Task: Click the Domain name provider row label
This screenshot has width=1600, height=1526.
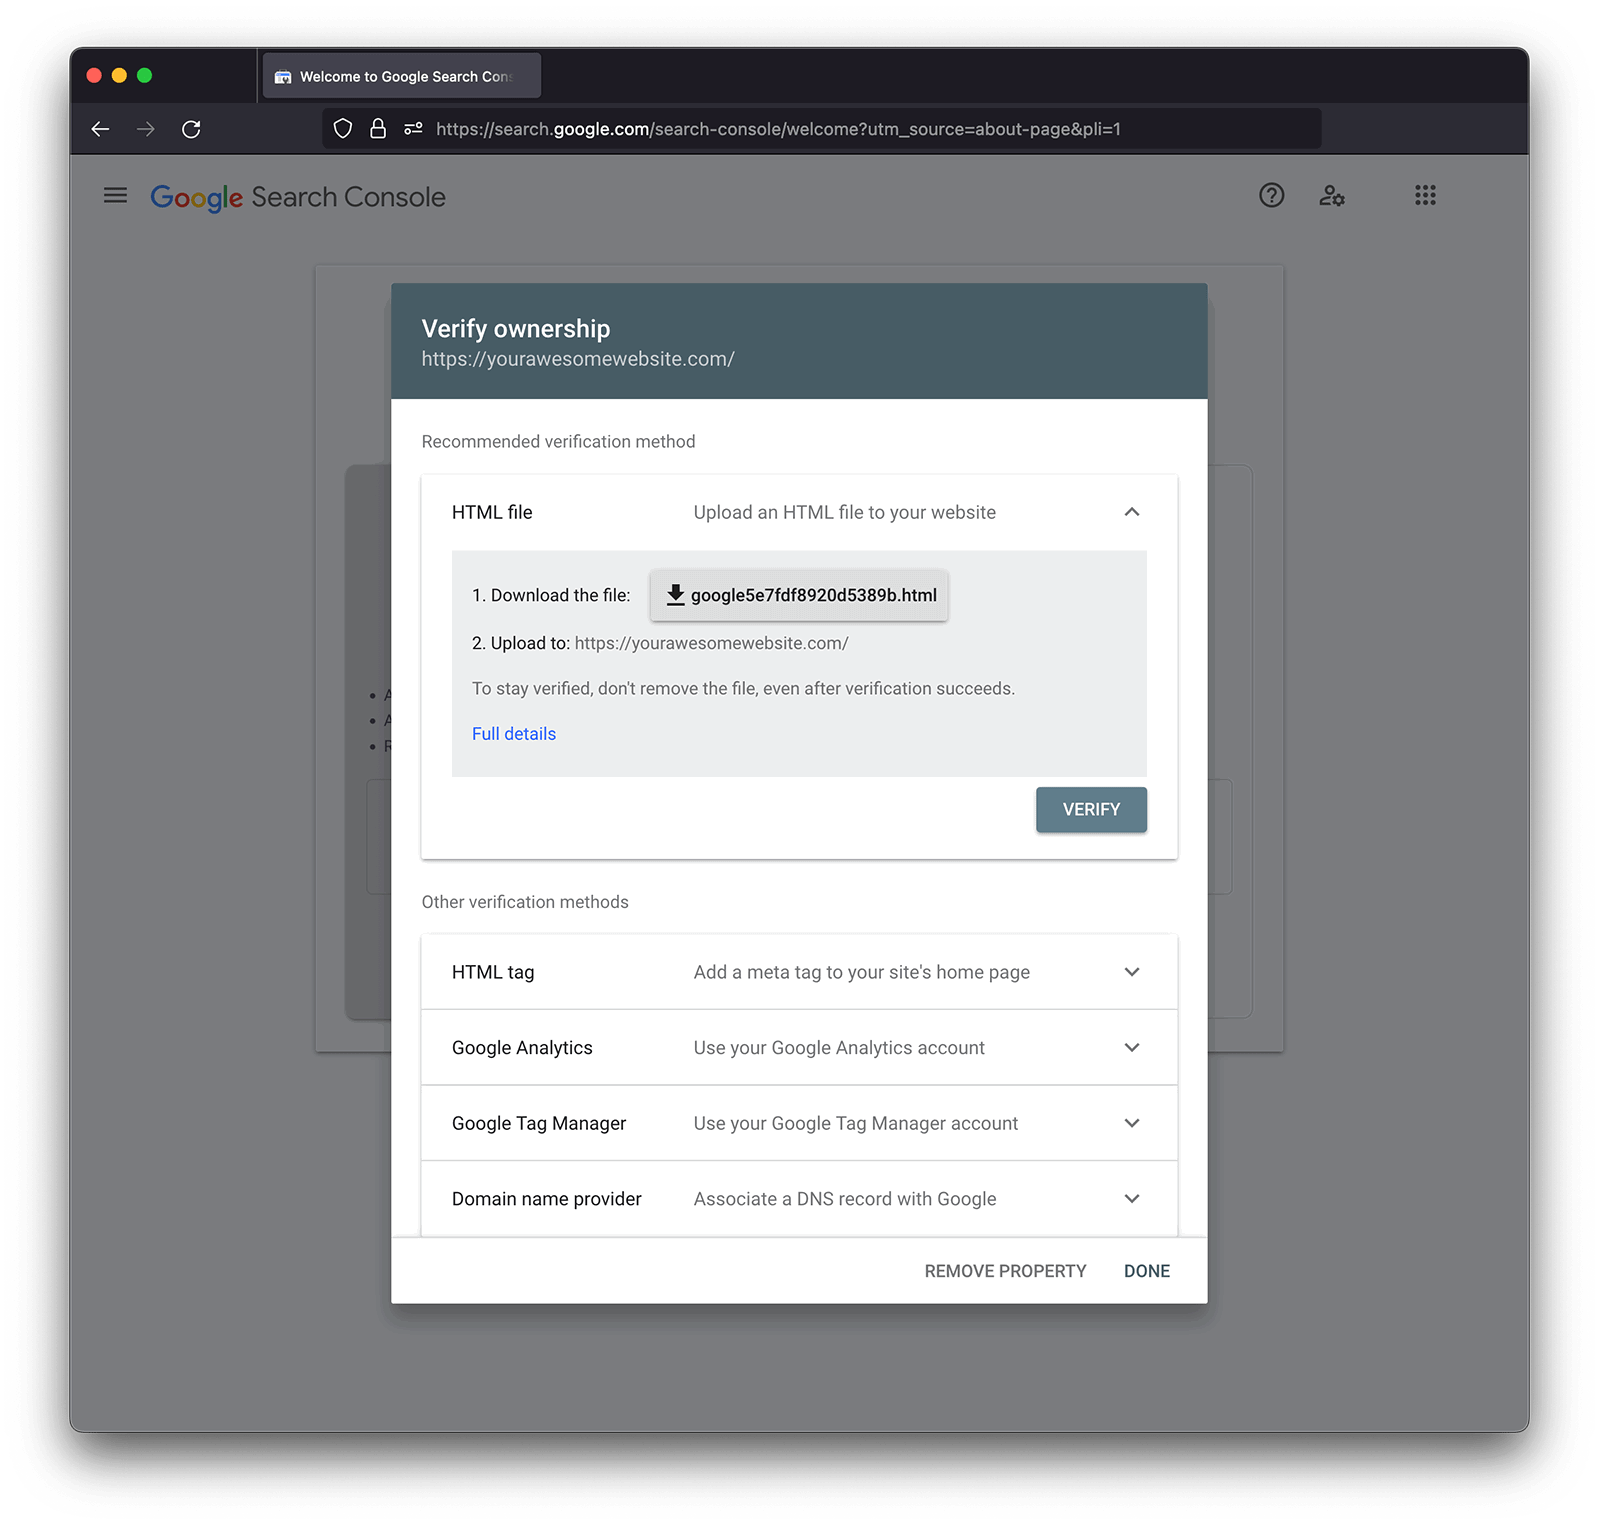Action: (547, 1199)
